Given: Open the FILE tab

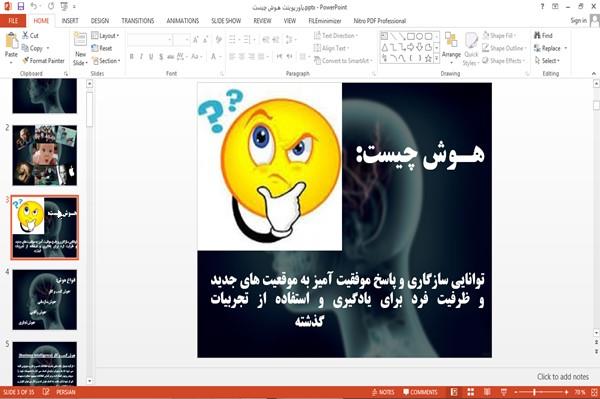Looking at the screenshot, I should (13, 21).
